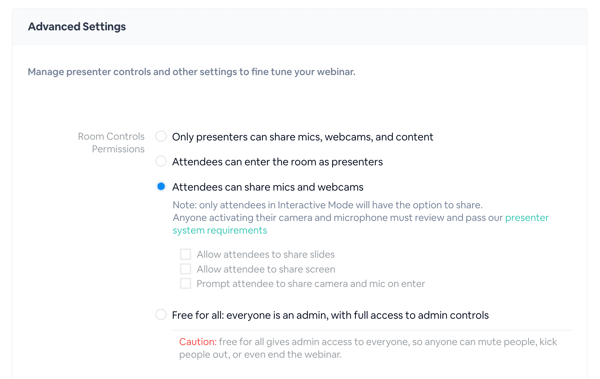This screenshot has height=379, width=600.
Task: Click the 'Only presenters can share mics, webcams, and content' label
Action: click(302, 137)
